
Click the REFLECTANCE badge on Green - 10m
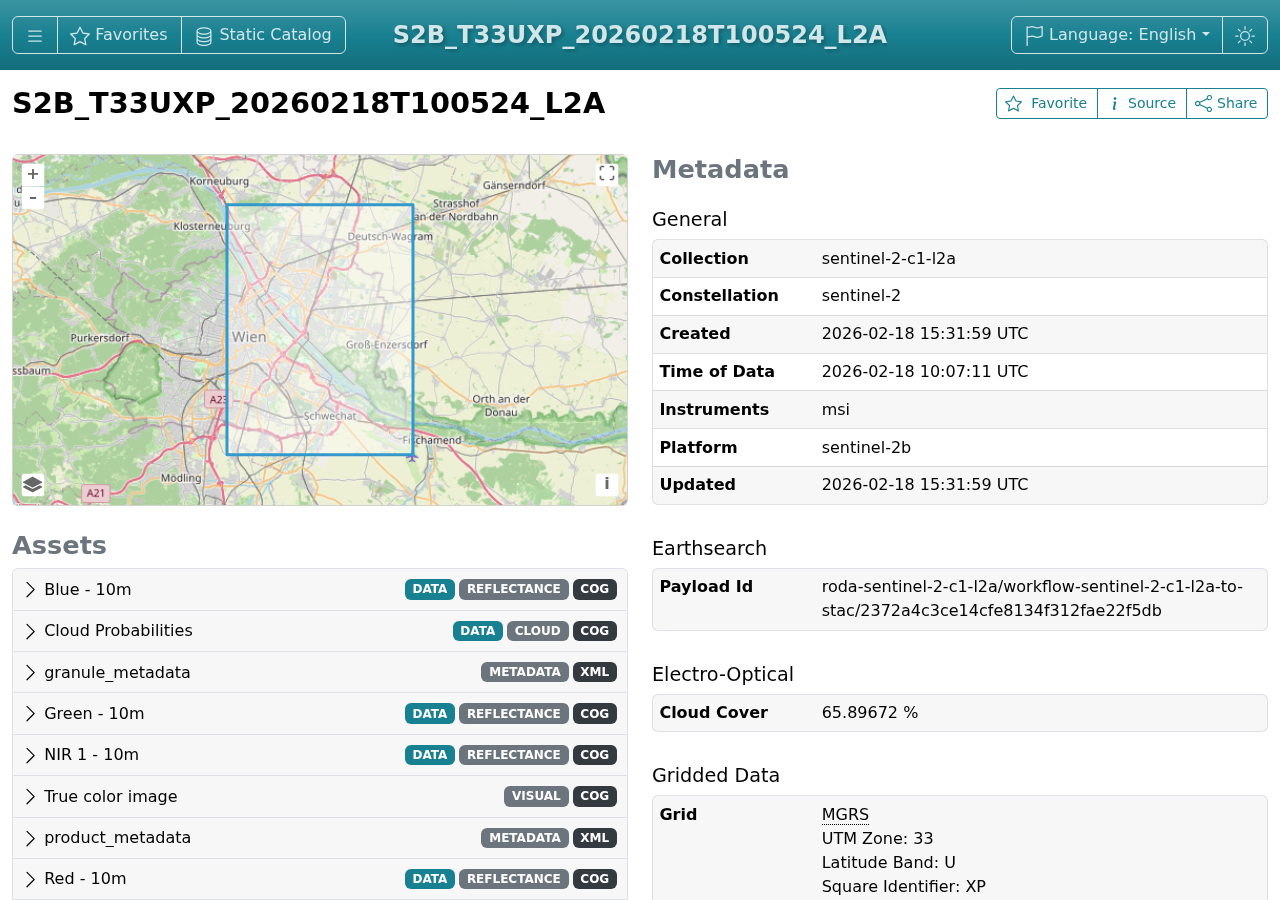click(514, 714)
